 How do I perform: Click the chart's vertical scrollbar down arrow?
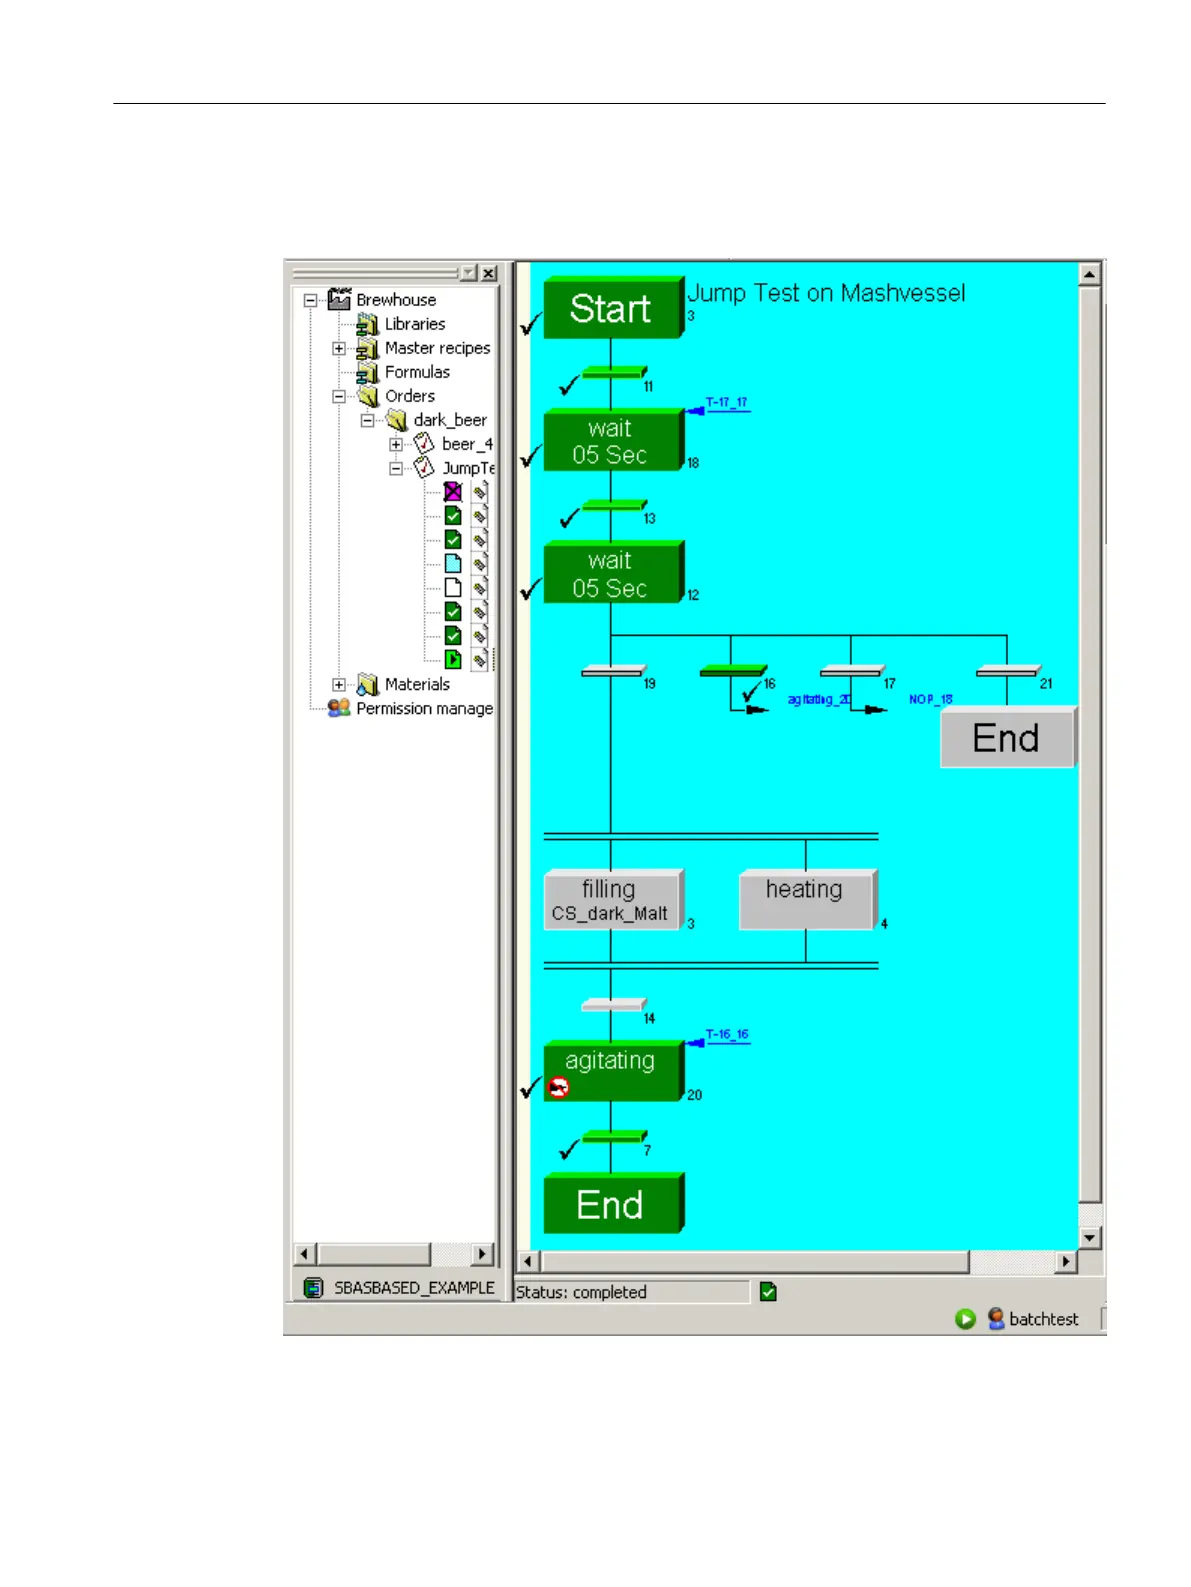click(1090, 1238)
